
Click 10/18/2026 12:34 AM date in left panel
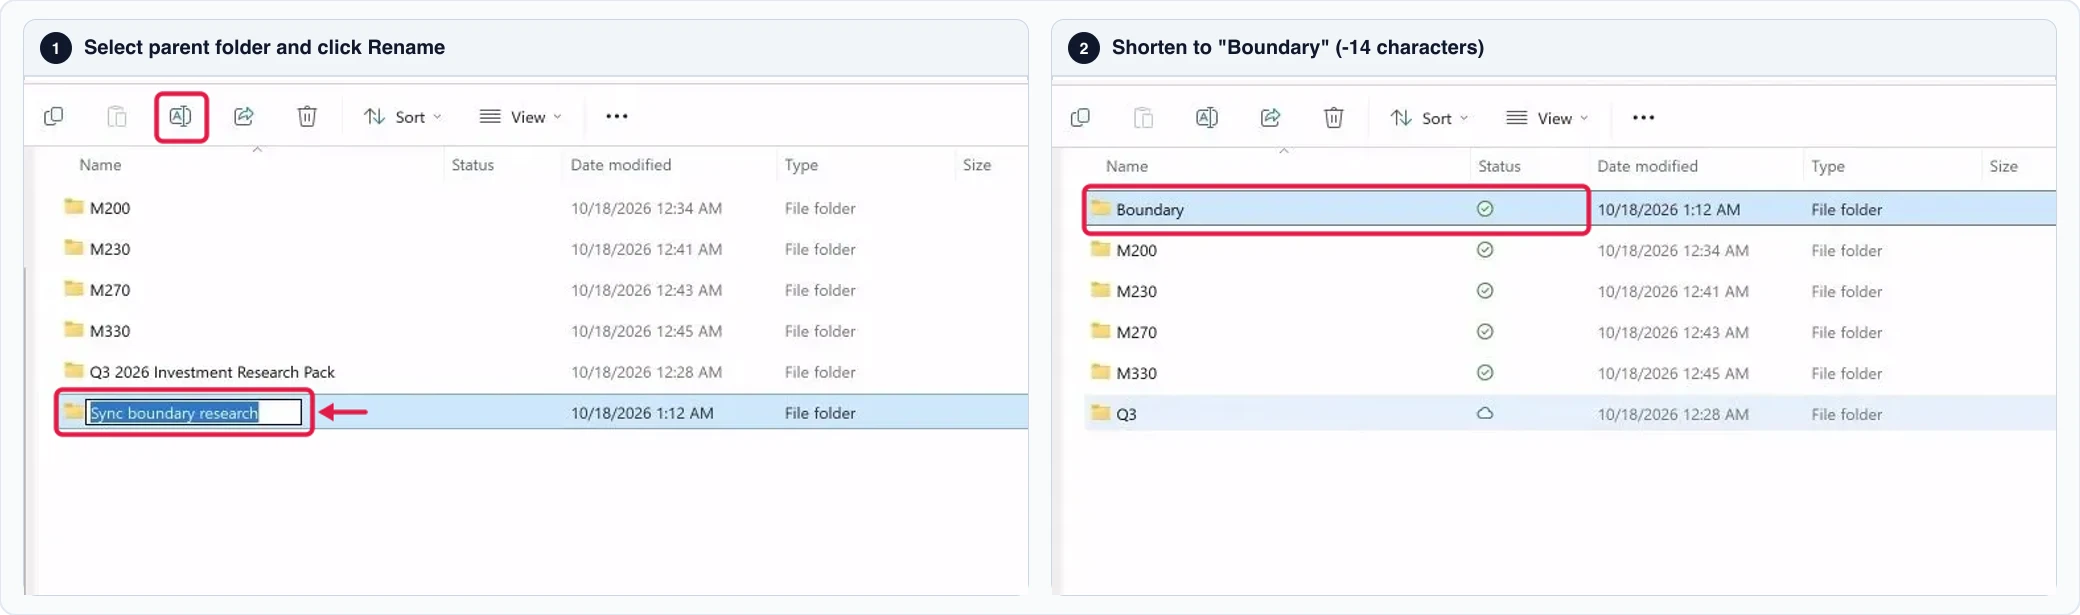point(646,208)
